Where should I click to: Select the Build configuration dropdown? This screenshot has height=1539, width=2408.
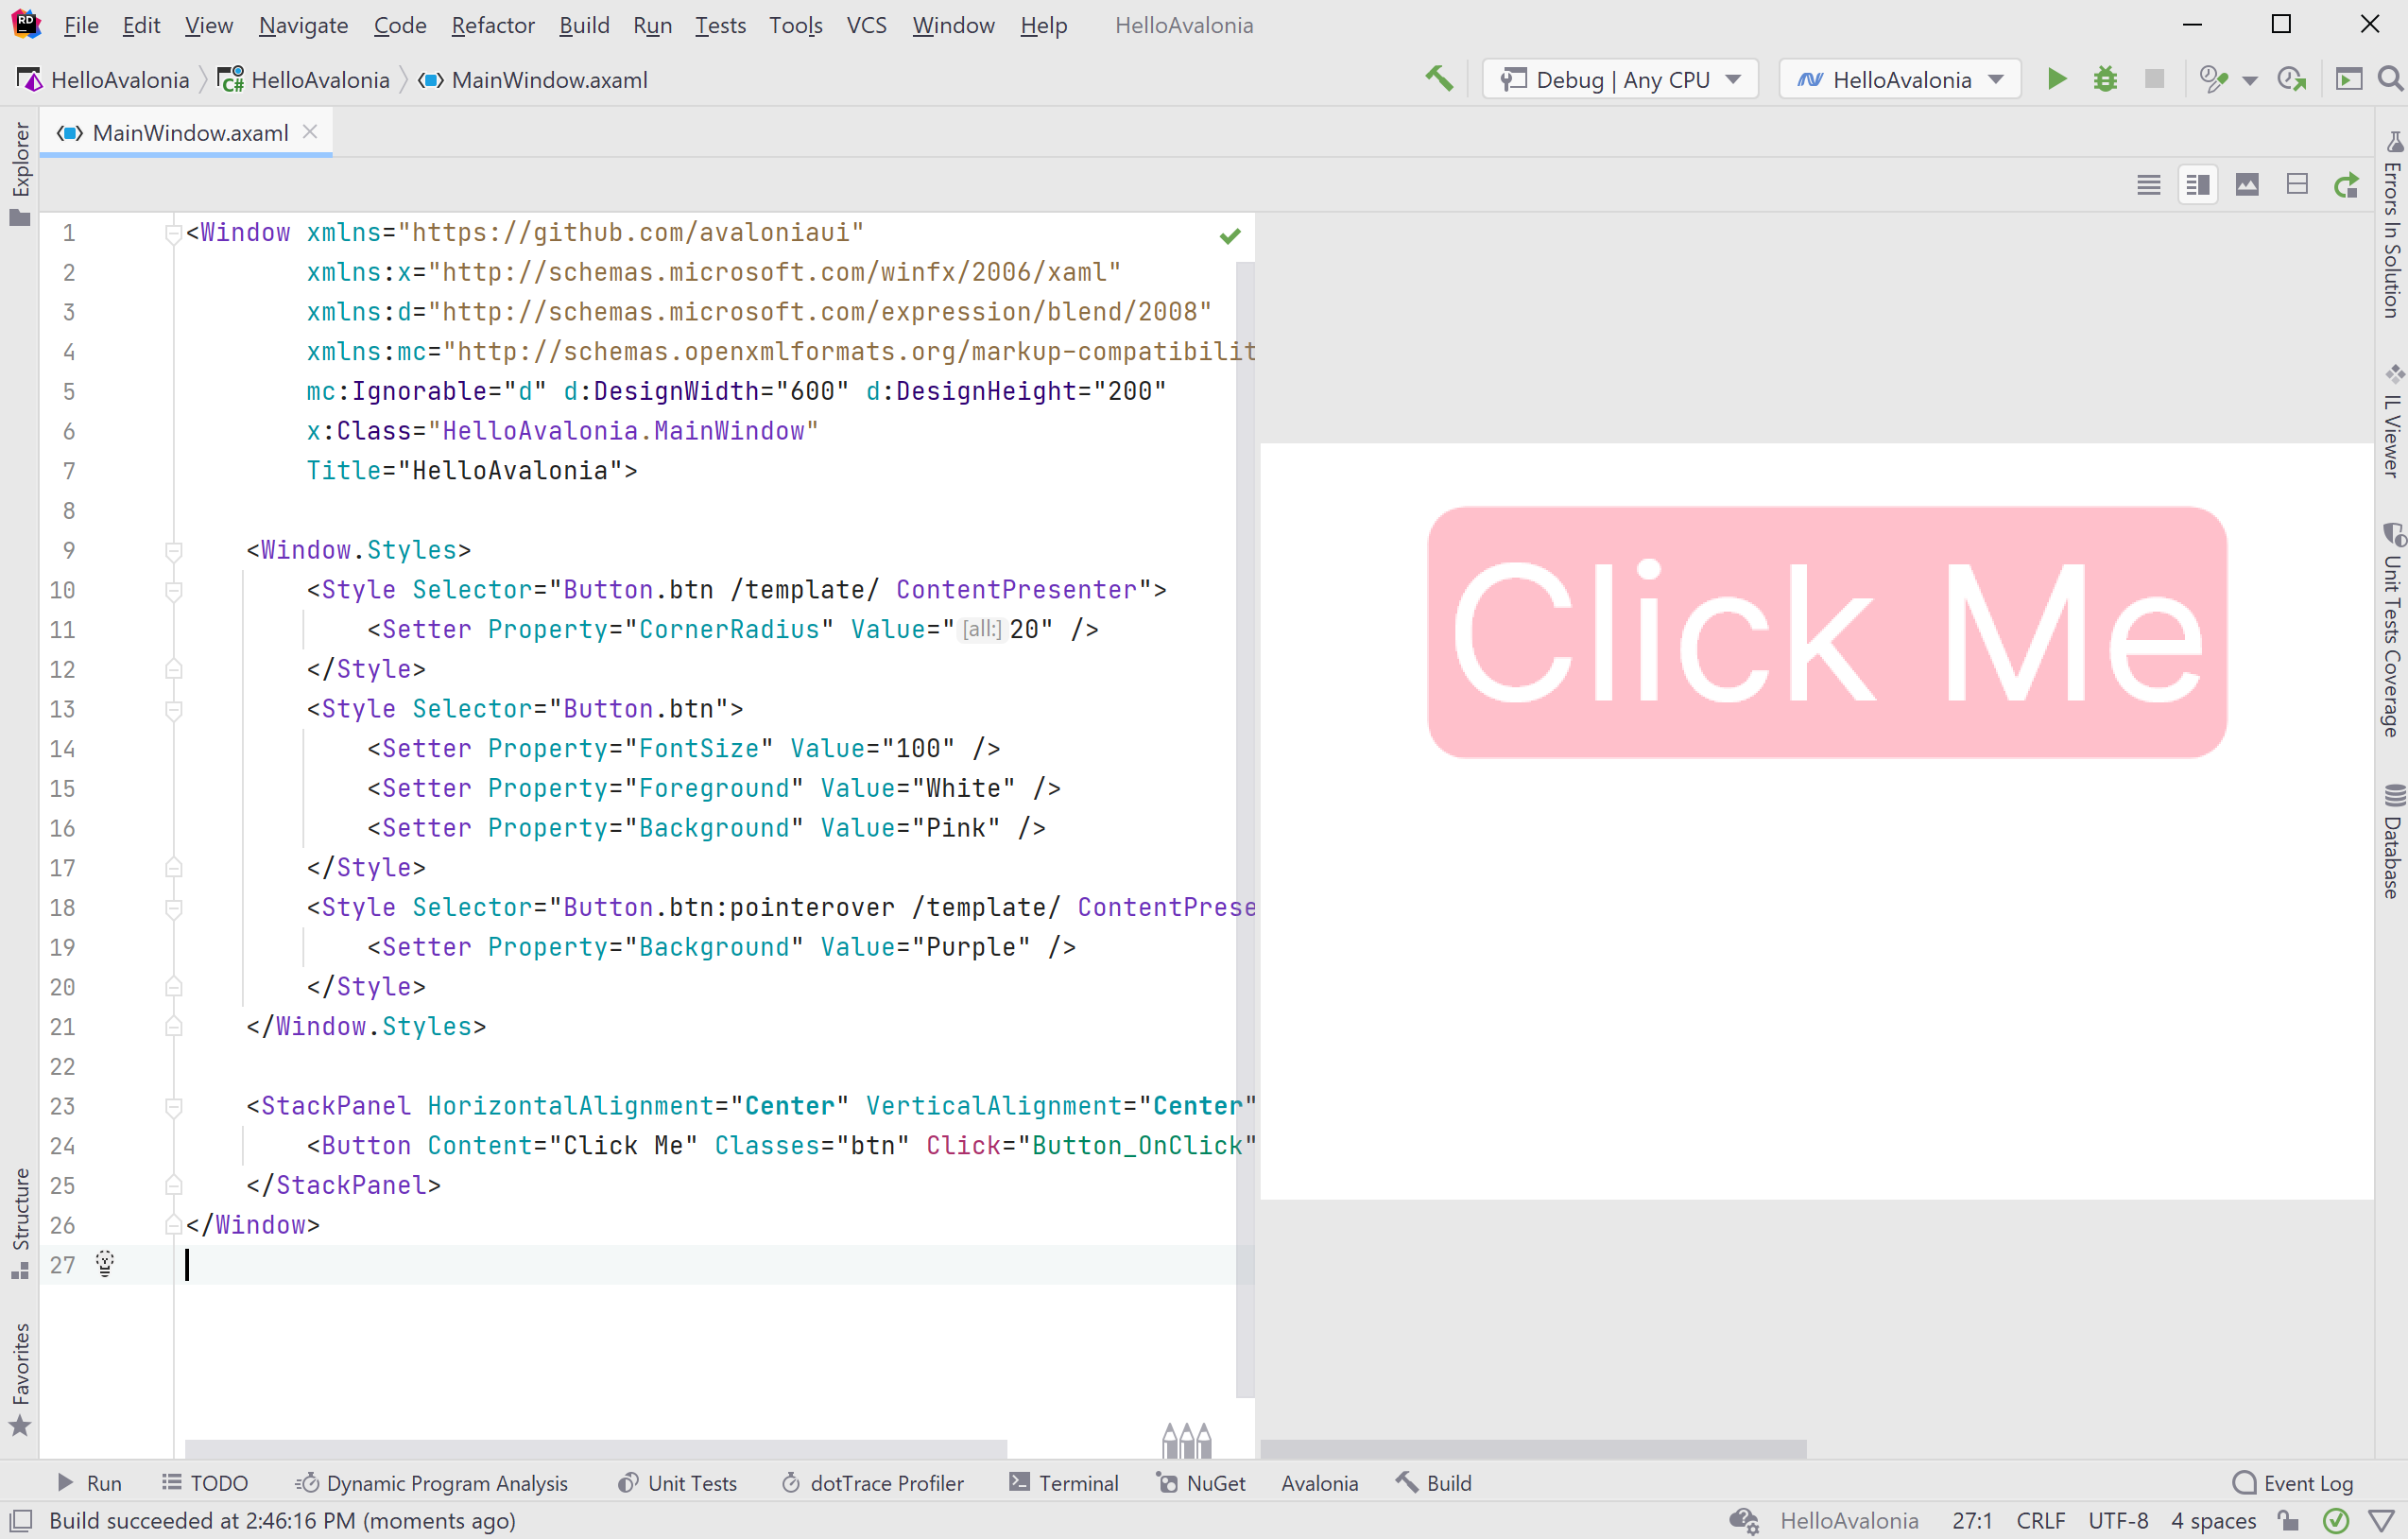coord(1616,79)
